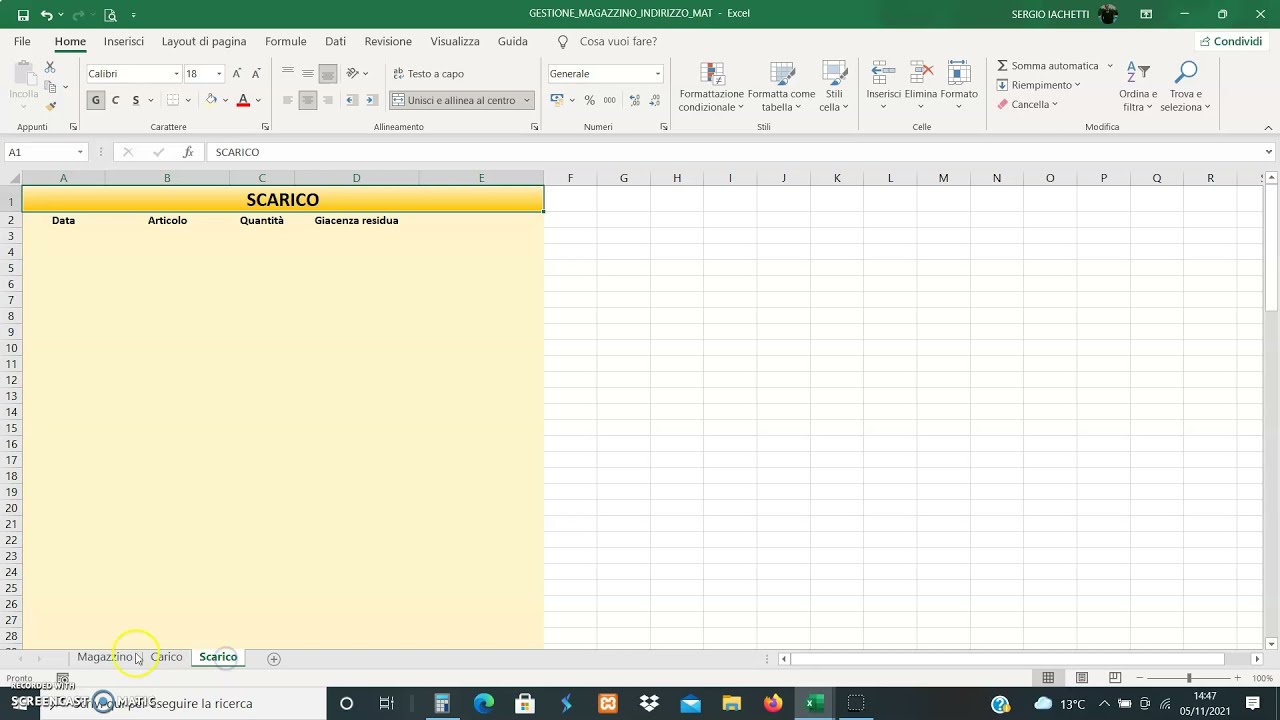
Task: Undo the last action
Action: [x=46, y=14]
